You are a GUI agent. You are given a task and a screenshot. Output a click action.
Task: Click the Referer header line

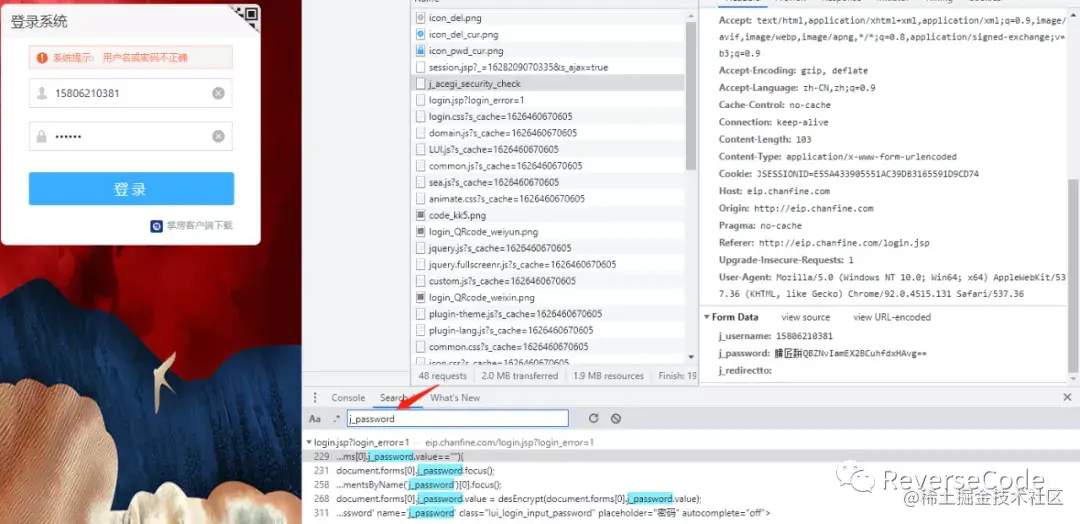824,242
